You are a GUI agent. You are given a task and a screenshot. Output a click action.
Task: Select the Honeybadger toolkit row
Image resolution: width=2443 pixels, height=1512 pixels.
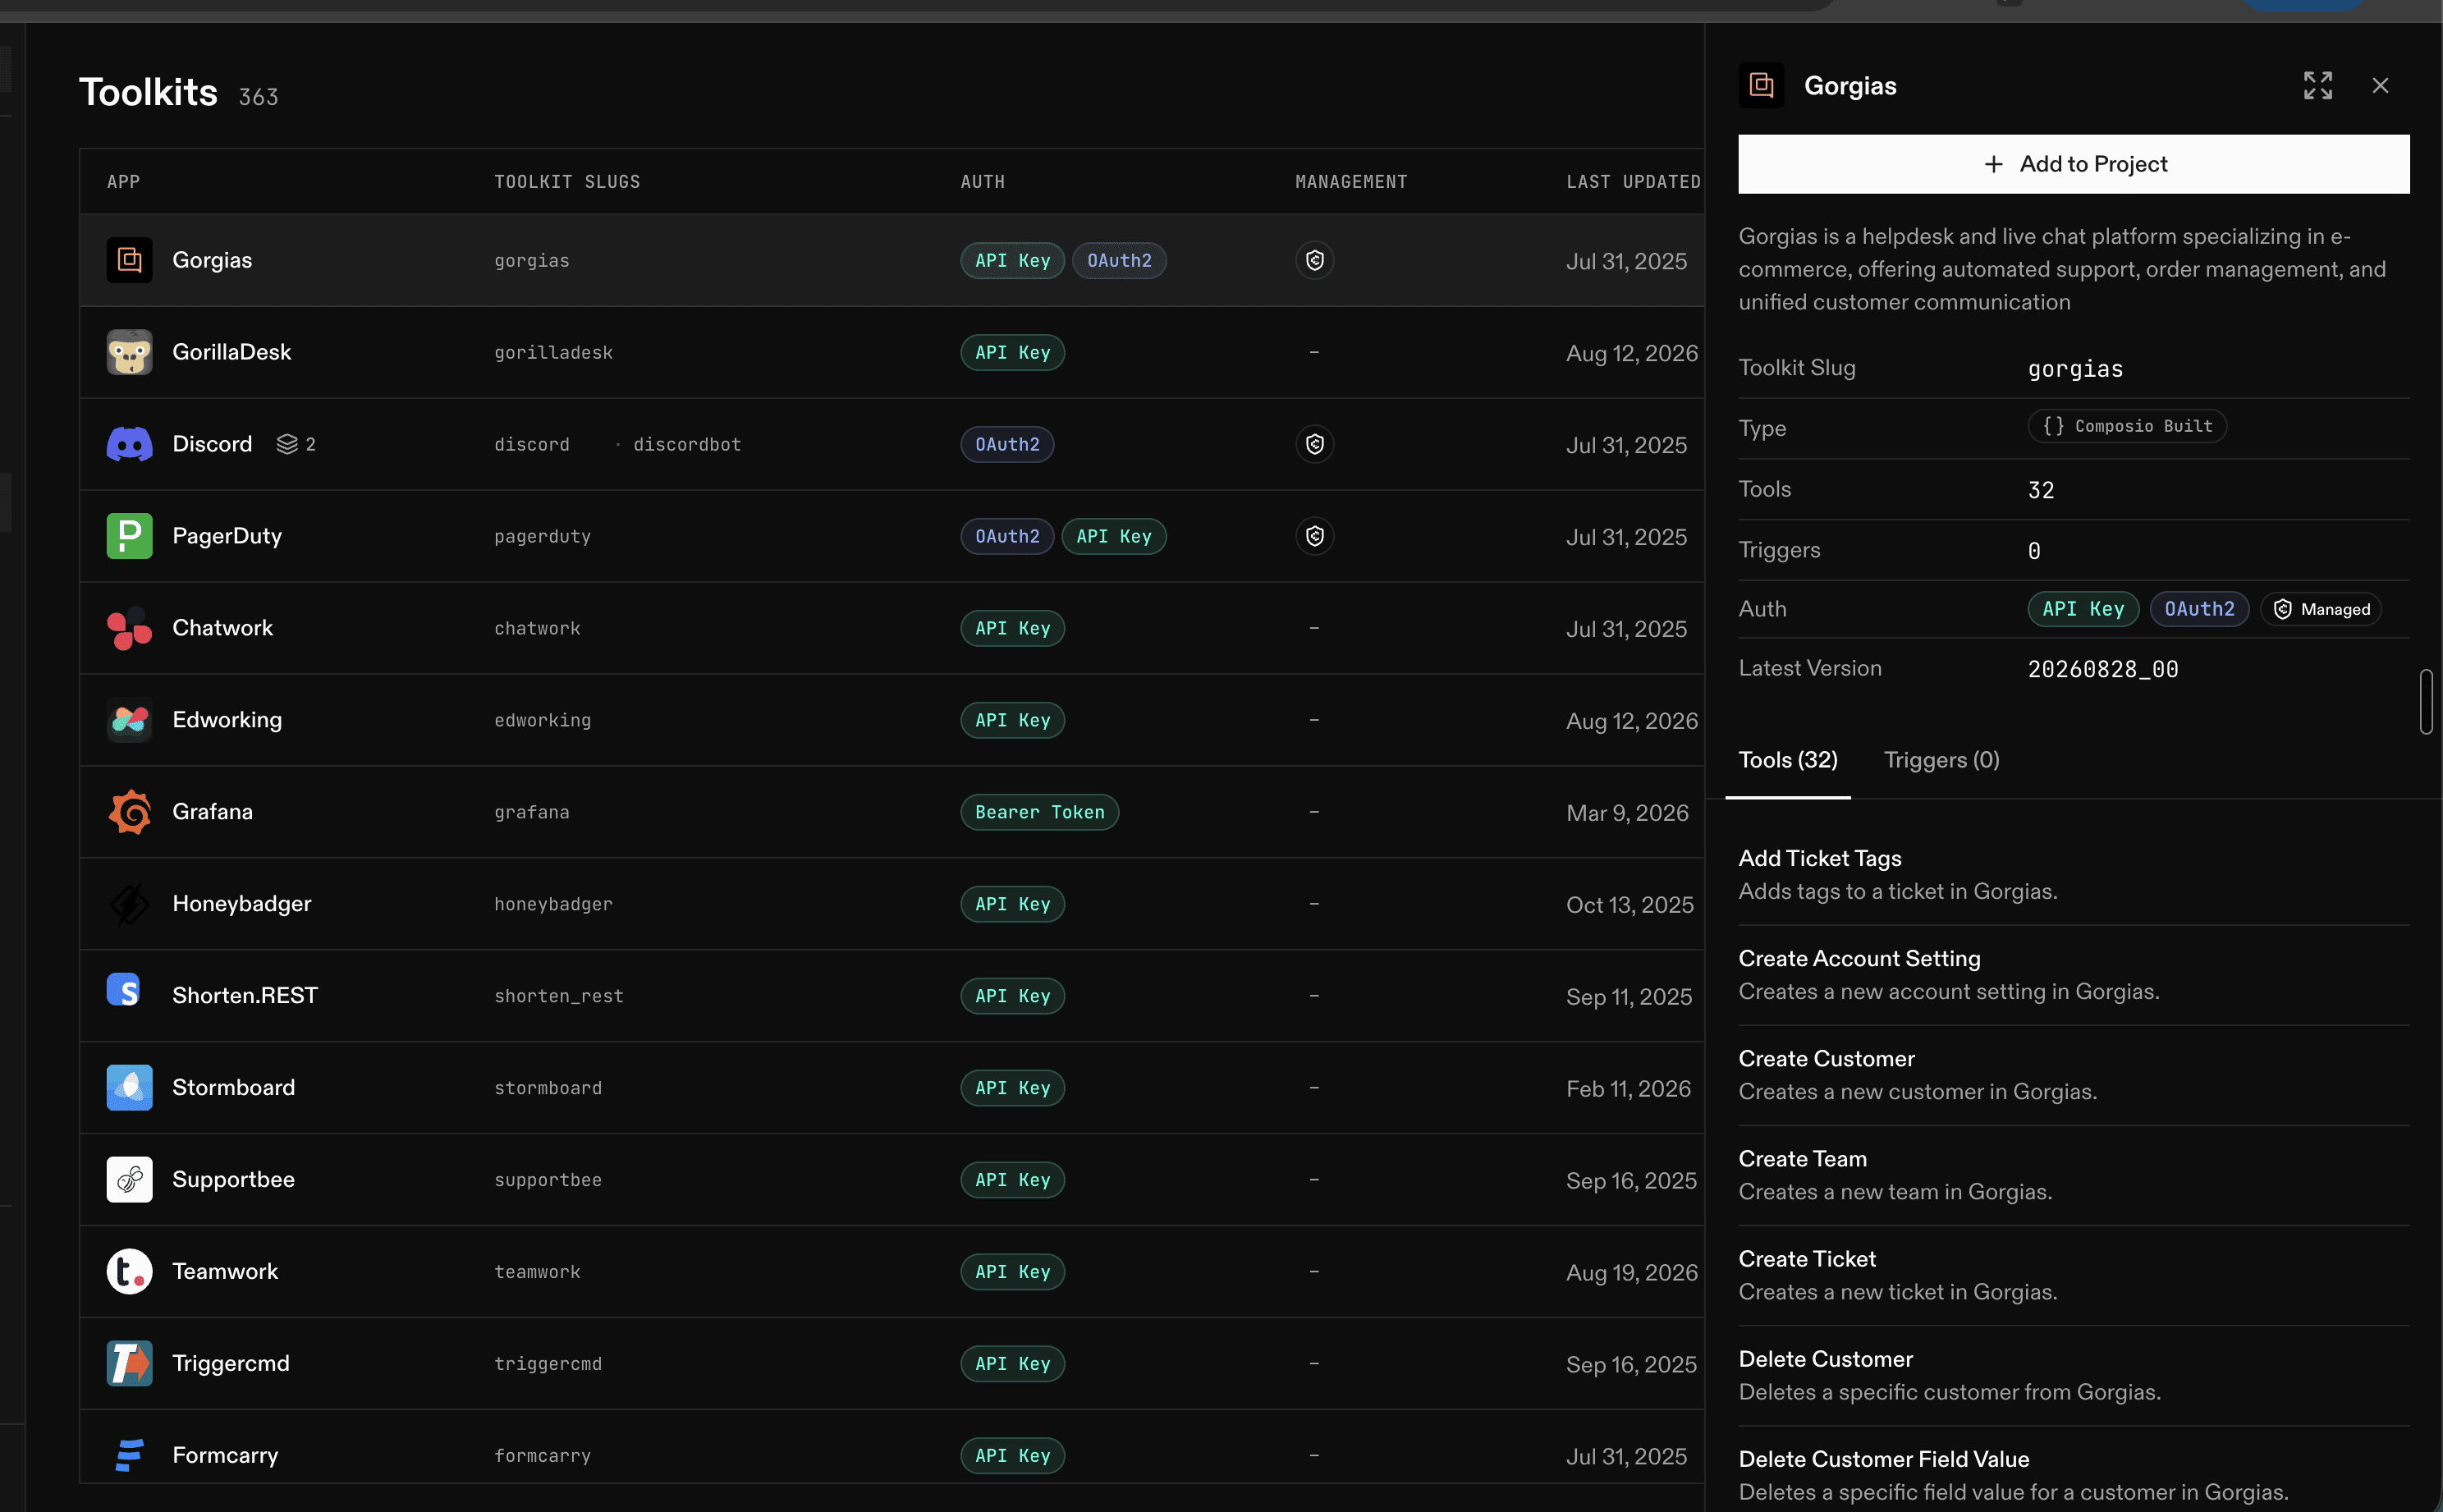pyautogui.click(x=891, y=904)
